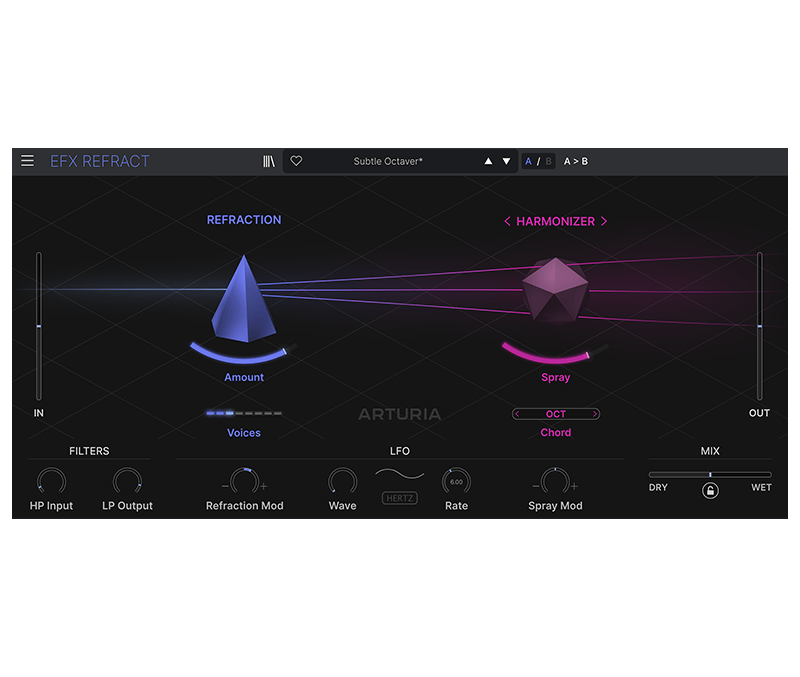Click the HARMONIZER mode title
This screenshot has width=800, height=677.
pos(556,221)
